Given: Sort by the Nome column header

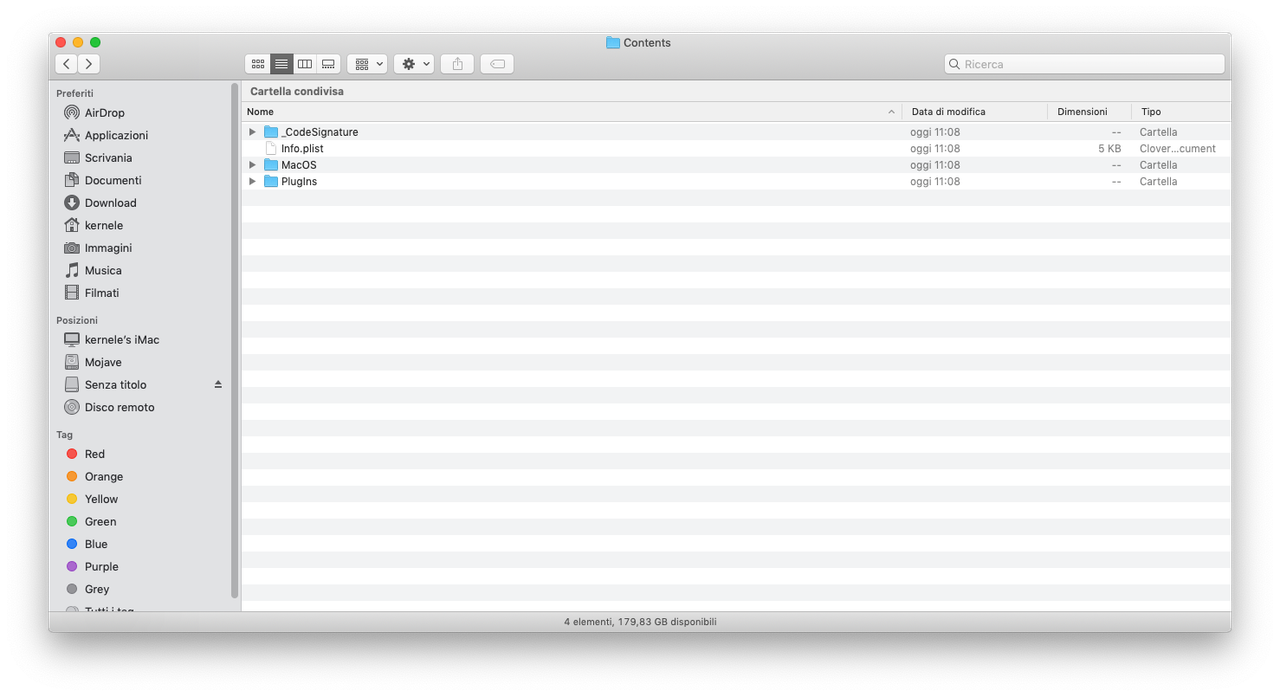Looking at the screenshot, I should (x=571, y=112).
